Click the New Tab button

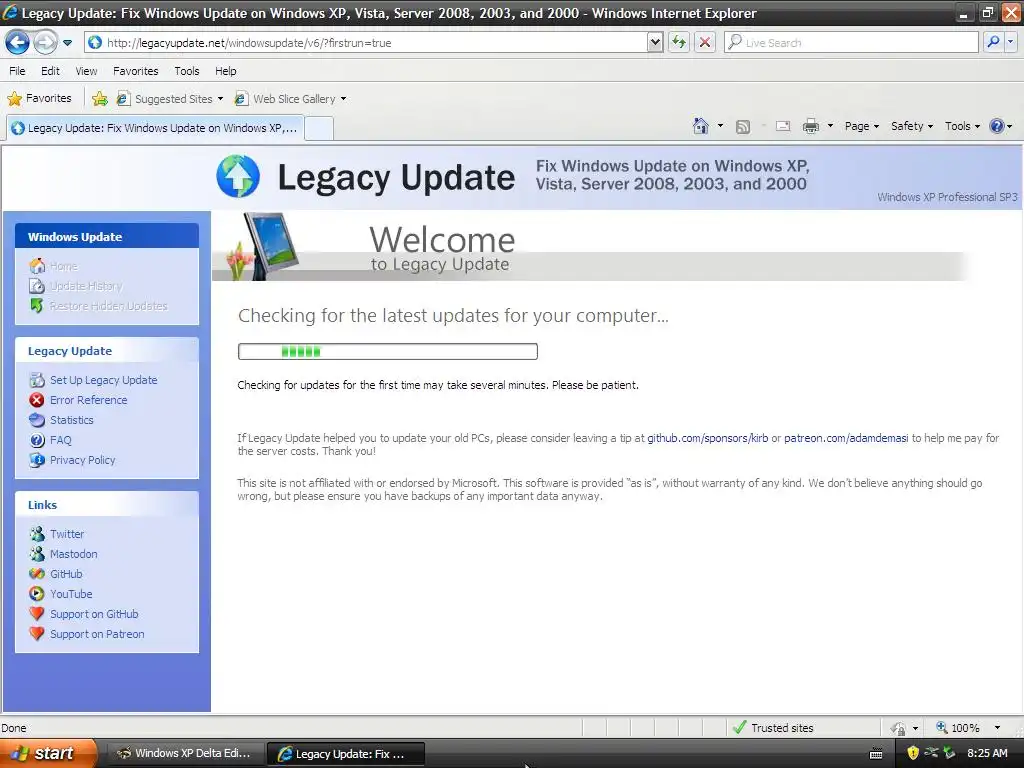(x=319, y=128)
